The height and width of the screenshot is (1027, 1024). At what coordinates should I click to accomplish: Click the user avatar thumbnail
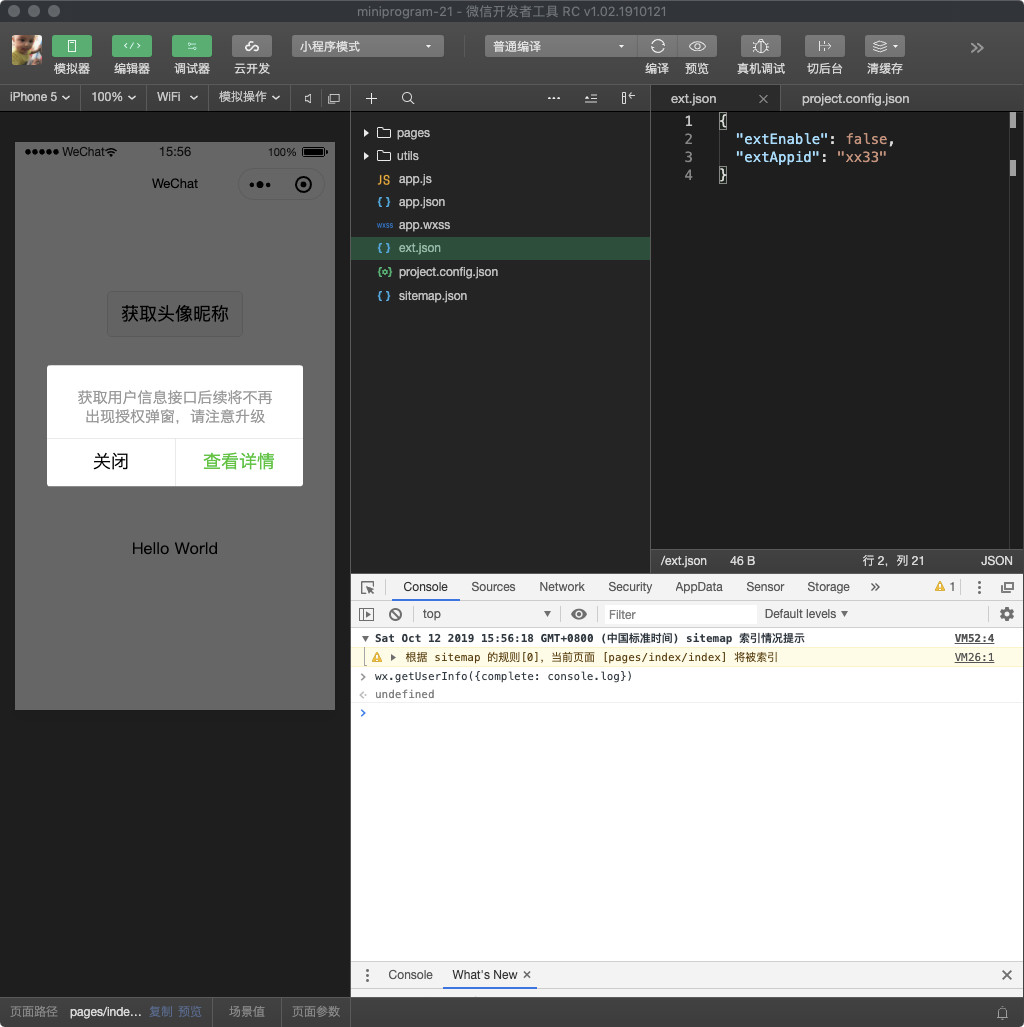(27, 50)
